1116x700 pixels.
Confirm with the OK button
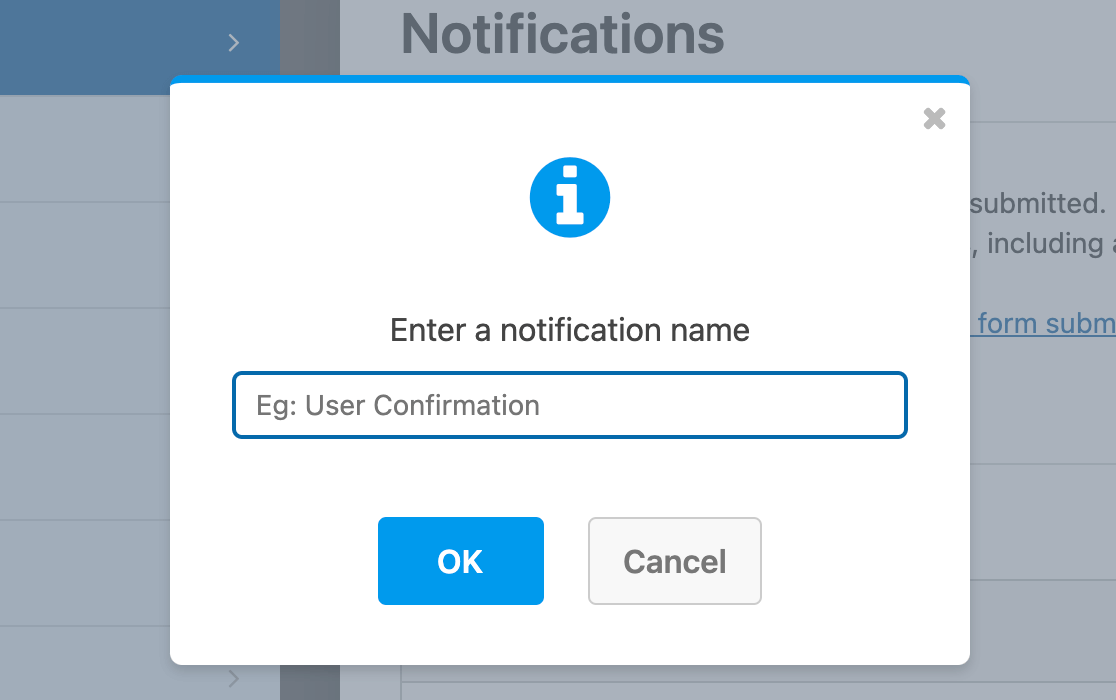point(460,561)
